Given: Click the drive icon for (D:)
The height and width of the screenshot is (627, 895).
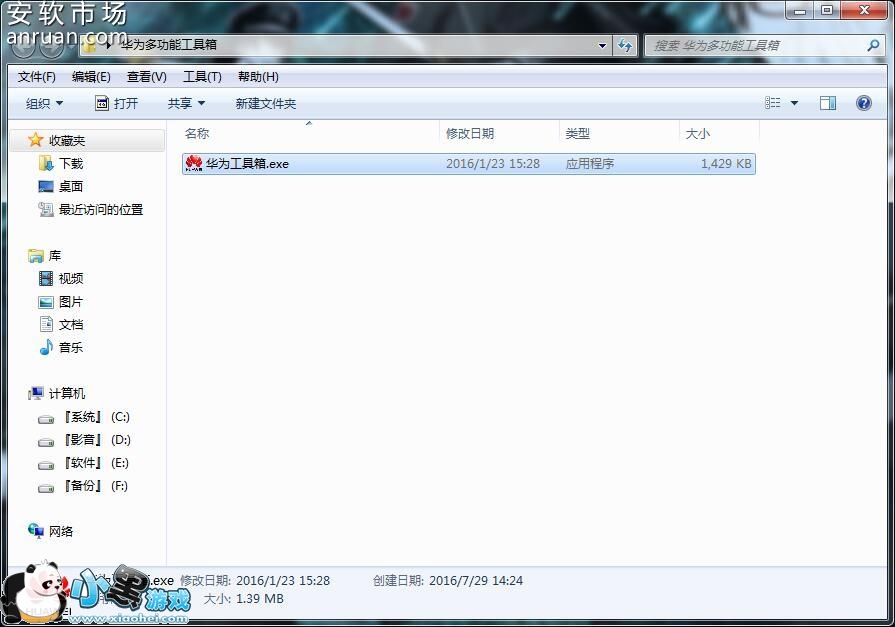Looking at the screenshot, I should coord(46,442).
